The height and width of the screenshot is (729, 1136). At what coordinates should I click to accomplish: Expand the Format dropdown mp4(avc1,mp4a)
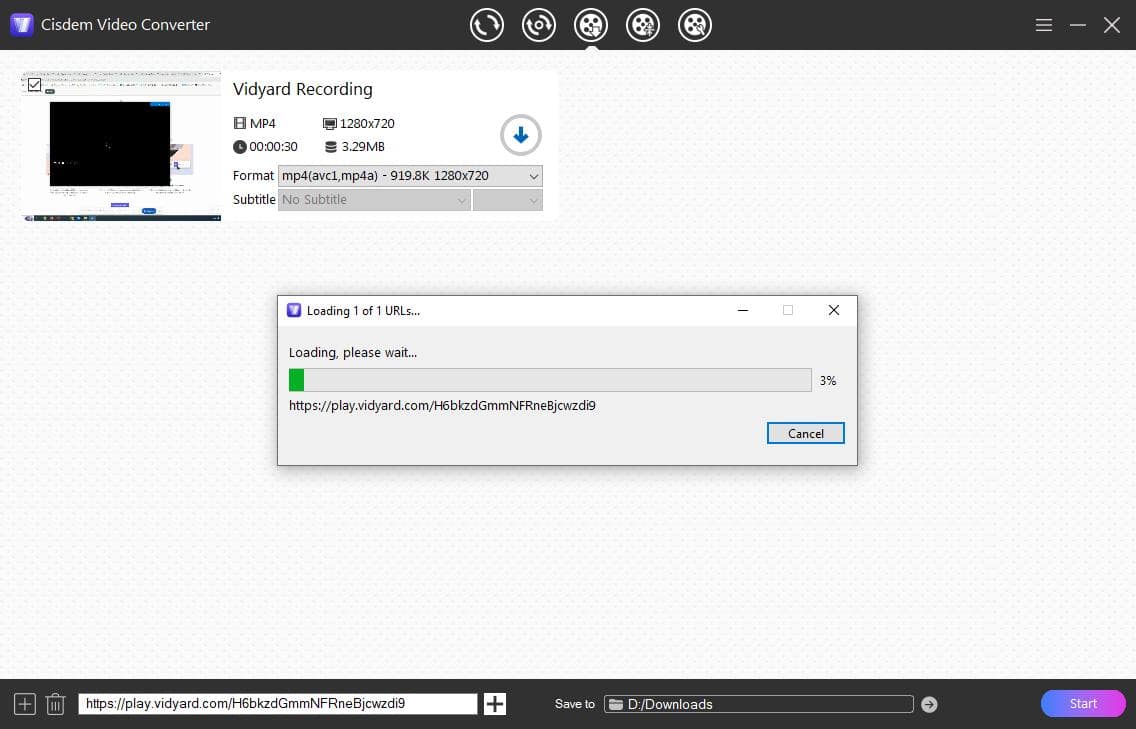pos(410,175)
